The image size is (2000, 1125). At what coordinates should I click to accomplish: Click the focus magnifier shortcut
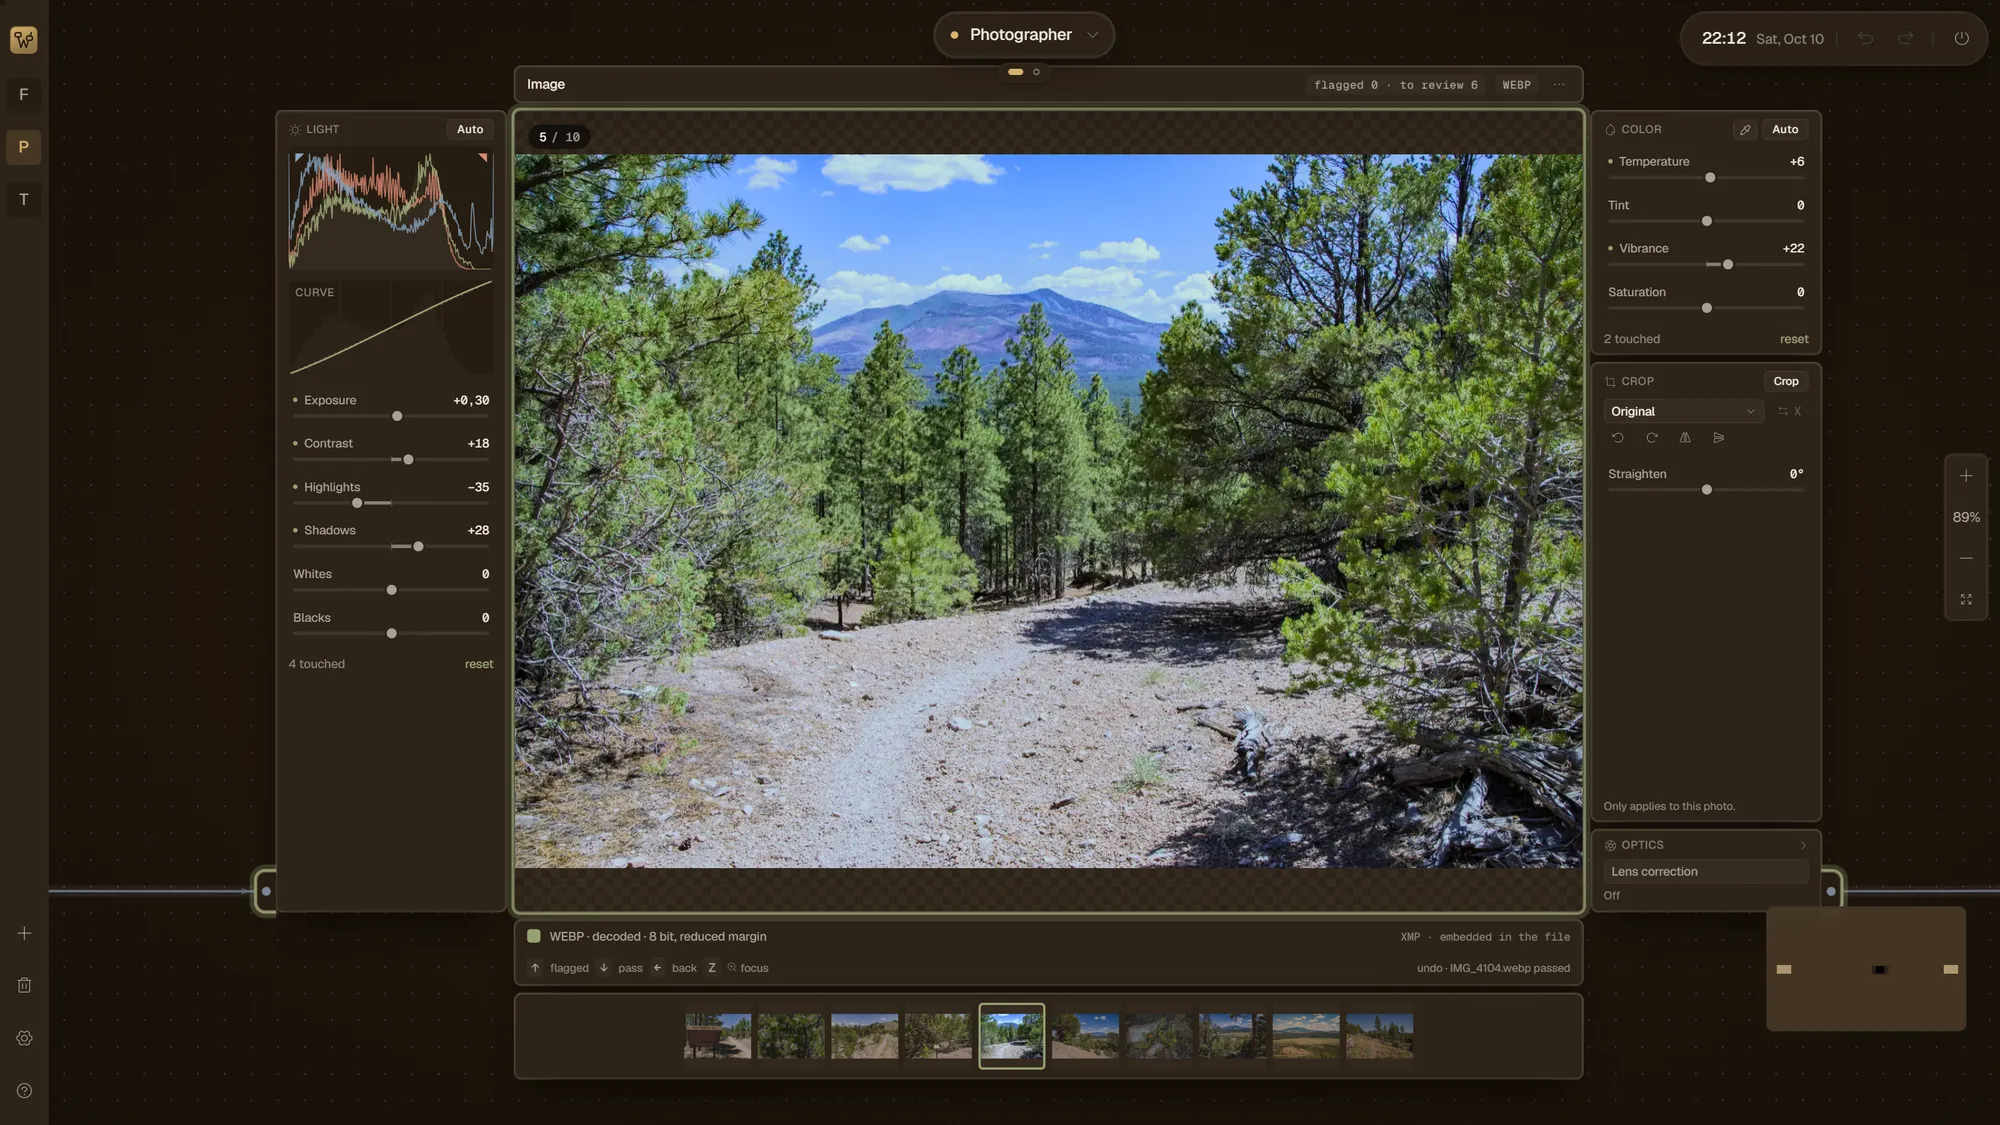coord(747,968)
